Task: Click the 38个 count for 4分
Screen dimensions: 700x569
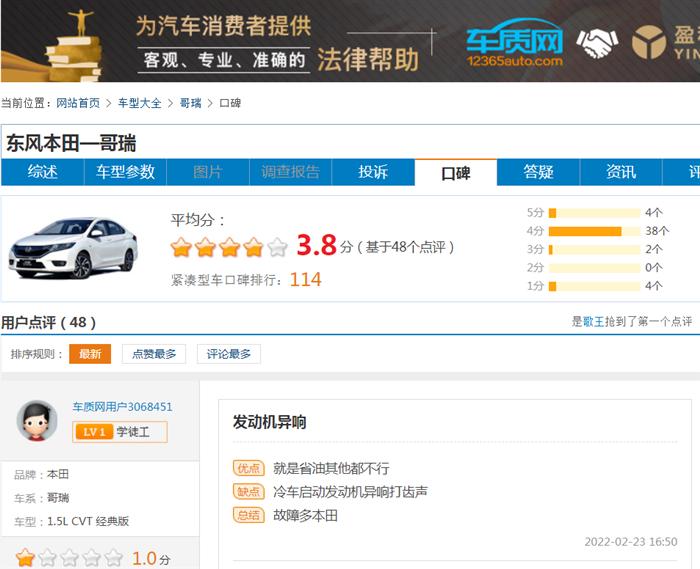Action: pyautogui.click(x=657, y=231)
